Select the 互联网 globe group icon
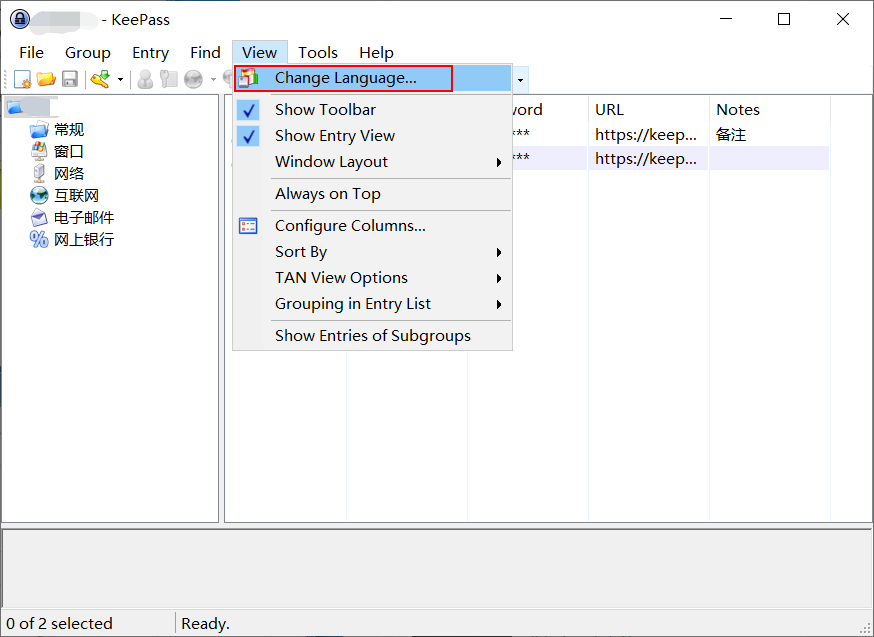874x637 pixels. click(x=39, y=196)
